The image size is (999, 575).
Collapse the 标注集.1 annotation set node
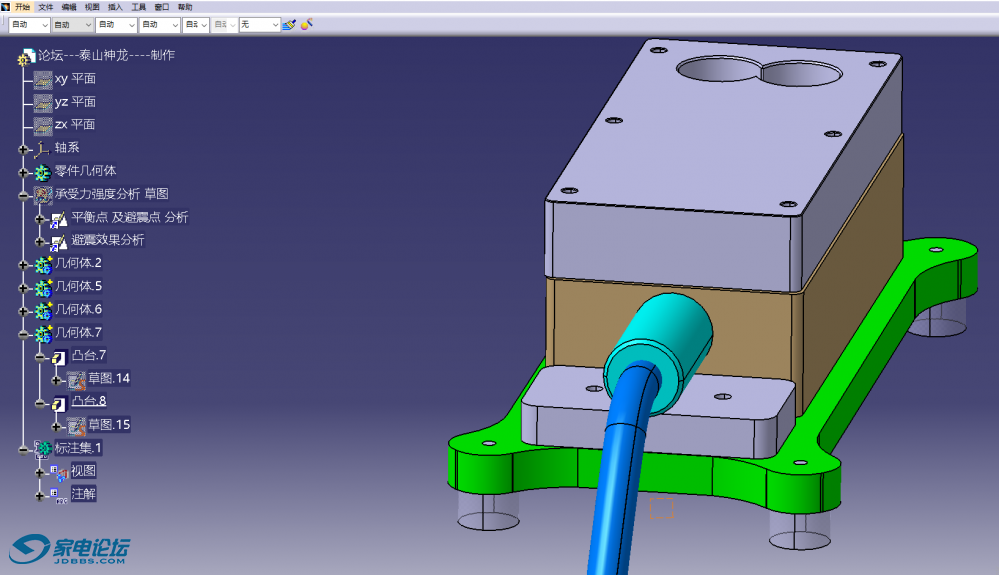(24, 448)
